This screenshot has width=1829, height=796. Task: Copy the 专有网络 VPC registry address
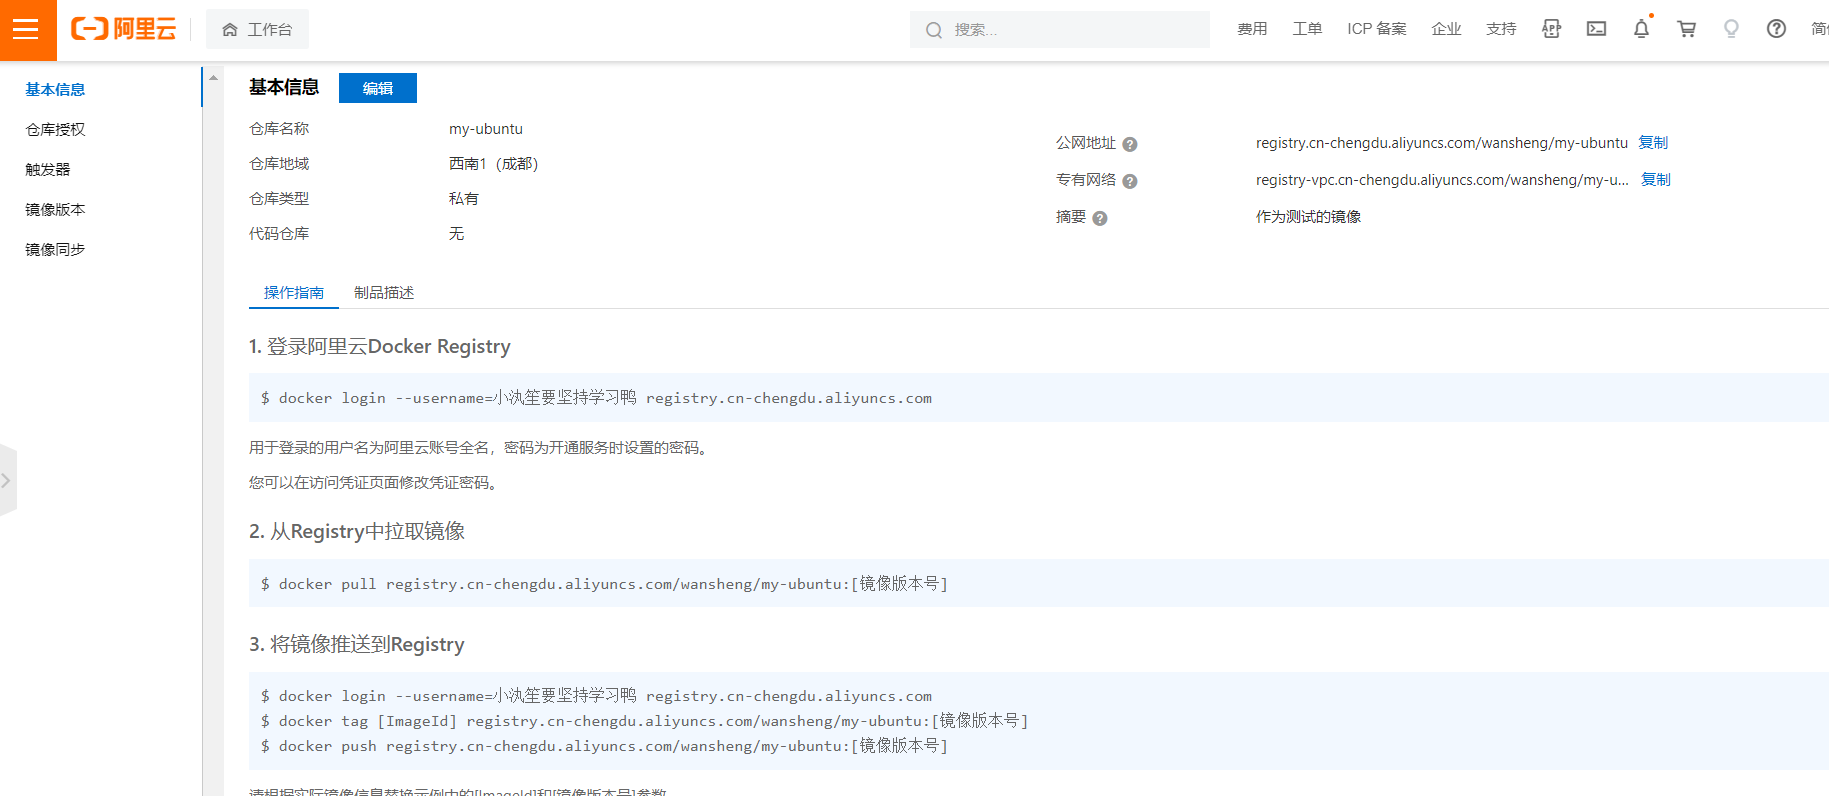(x=1656, y=180)
